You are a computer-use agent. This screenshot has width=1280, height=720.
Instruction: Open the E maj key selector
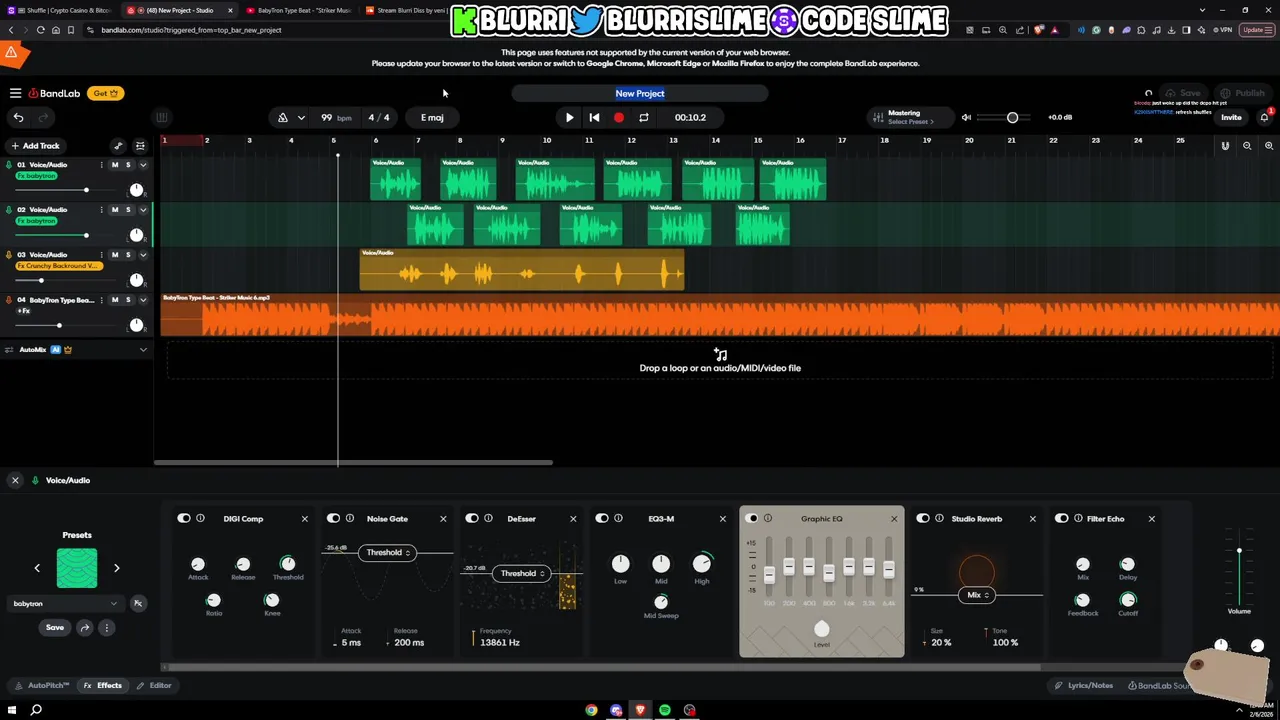point(432,118)
